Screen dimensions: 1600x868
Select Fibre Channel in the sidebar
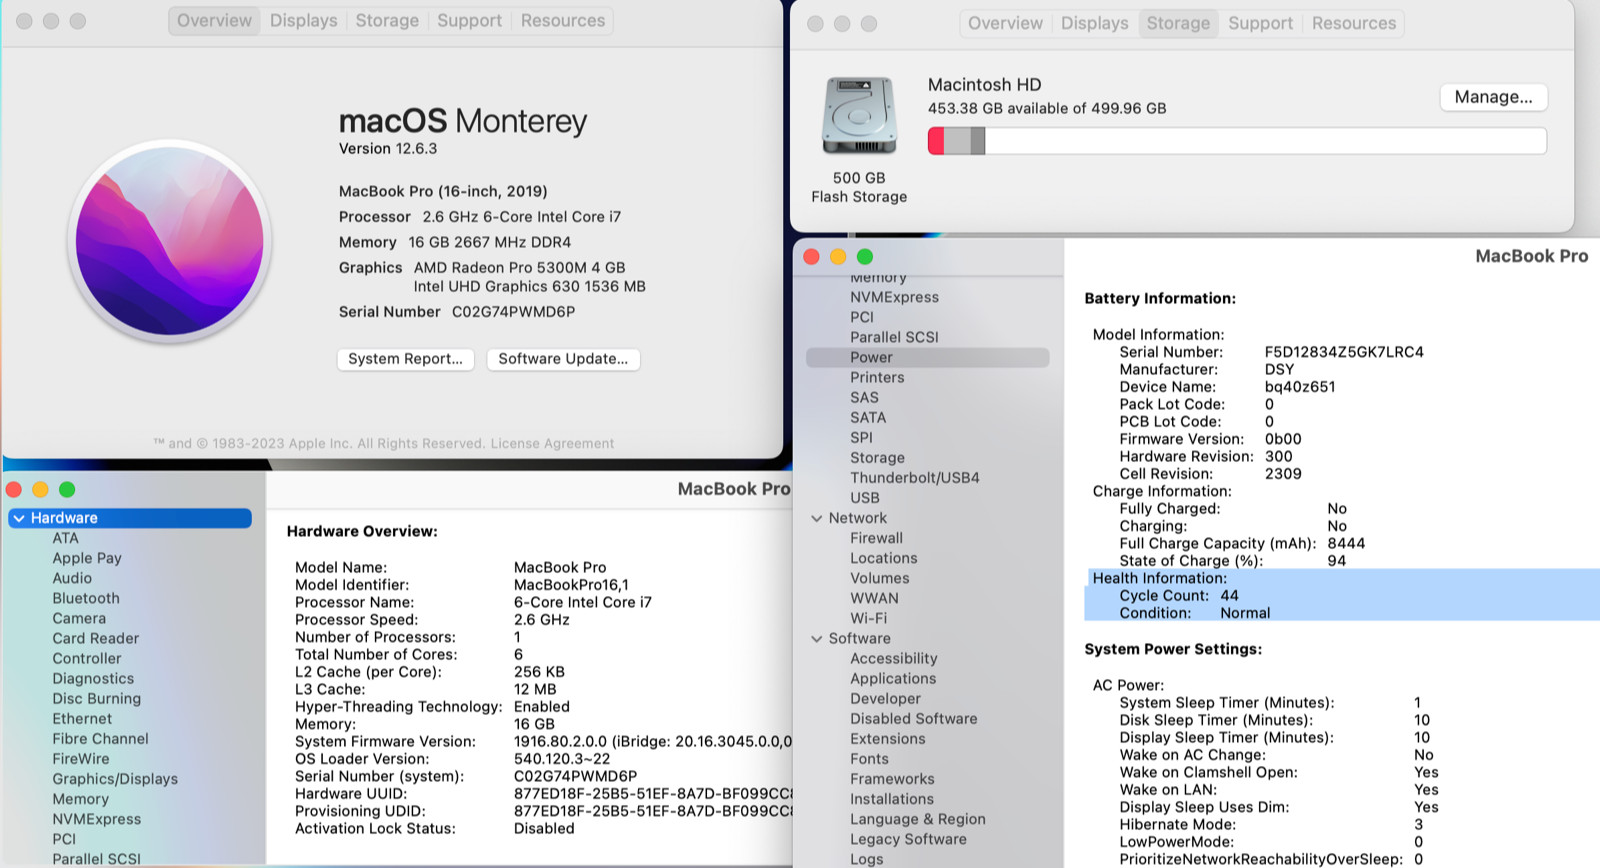pyautogui.click(x=100, y=738)
